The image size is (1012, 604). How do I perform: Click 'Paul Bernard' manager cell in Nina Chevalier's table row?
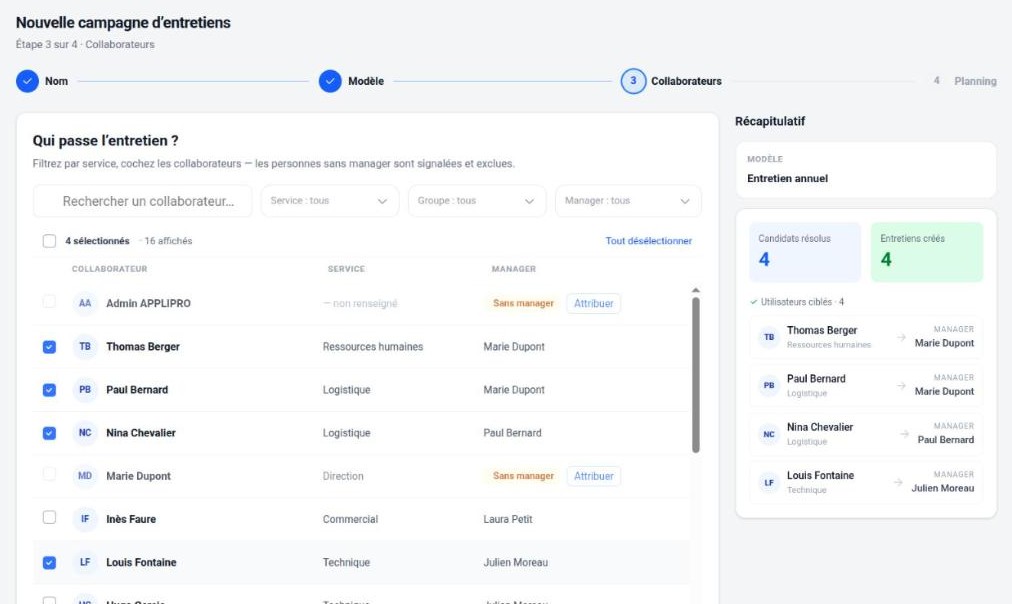(x=512, y=433)
